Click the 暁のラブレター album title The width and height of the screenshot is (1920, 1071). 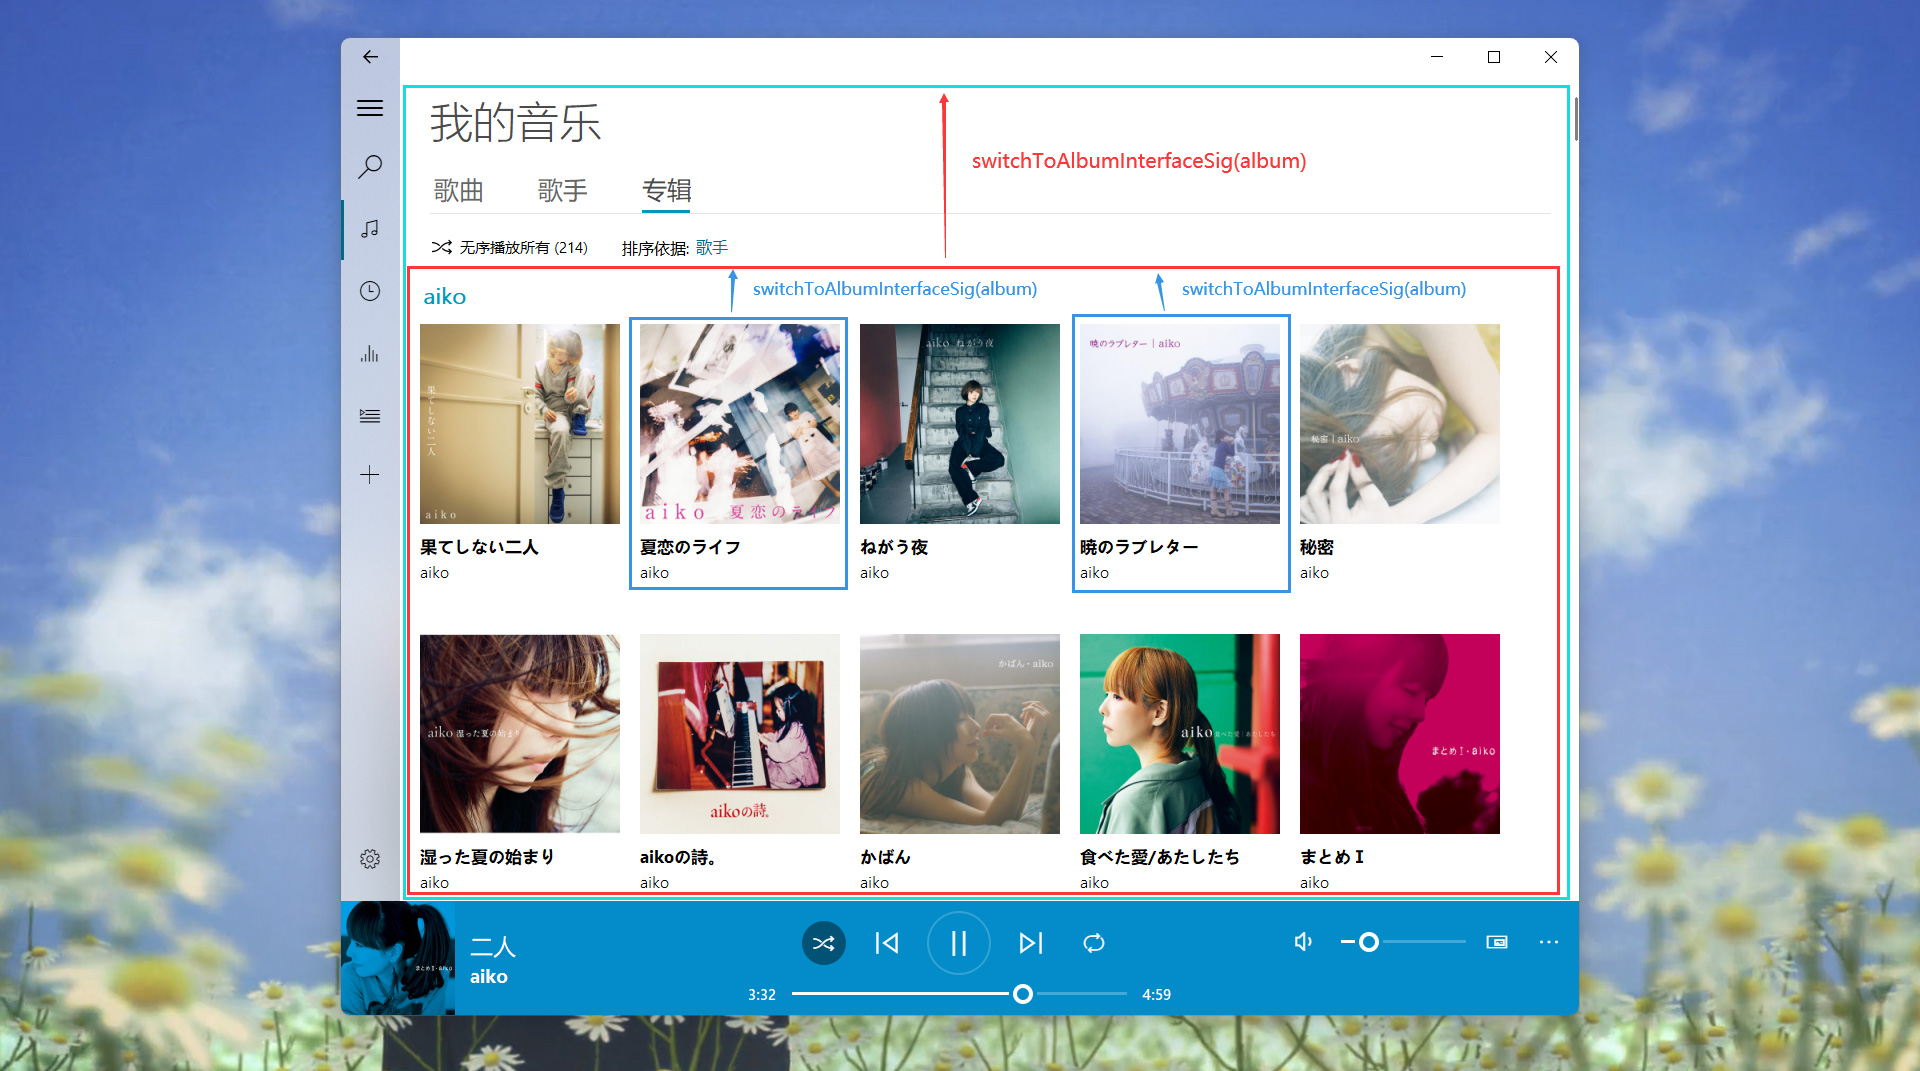1139,547
